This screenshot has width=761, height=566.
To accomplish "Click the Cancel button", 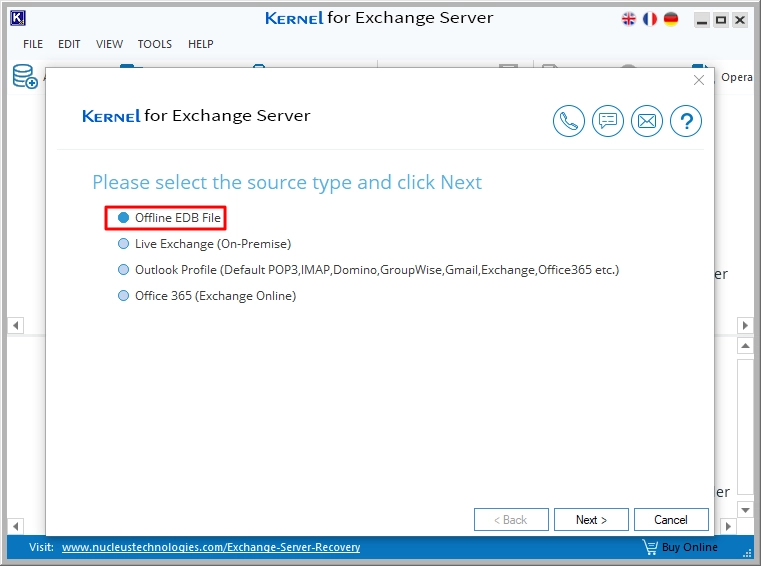I will click(671, 520).
